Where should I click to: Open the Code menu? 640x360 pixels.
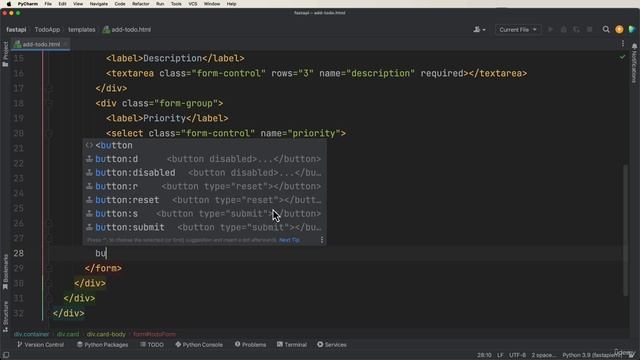click(120, 4)
